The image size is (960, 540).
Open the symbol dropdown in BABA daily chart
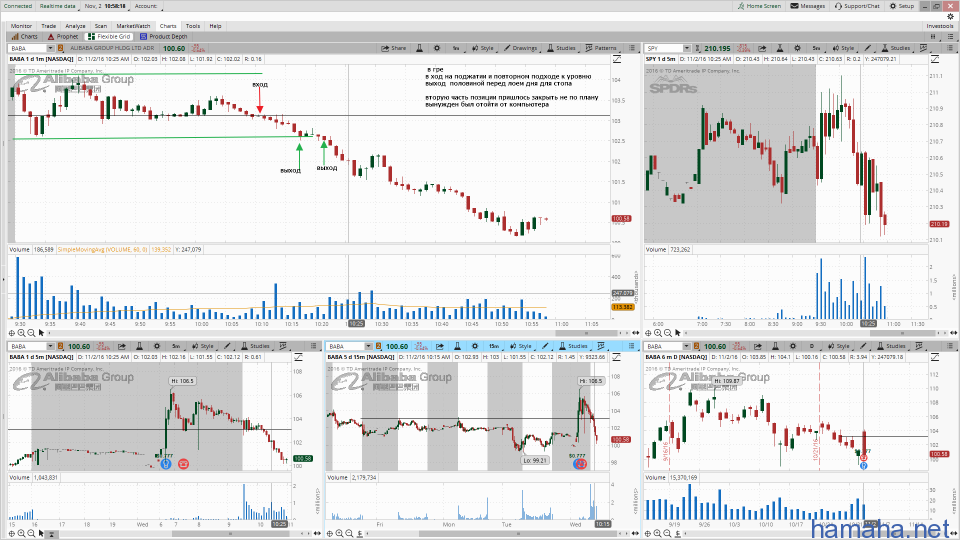tap(686, 347)
